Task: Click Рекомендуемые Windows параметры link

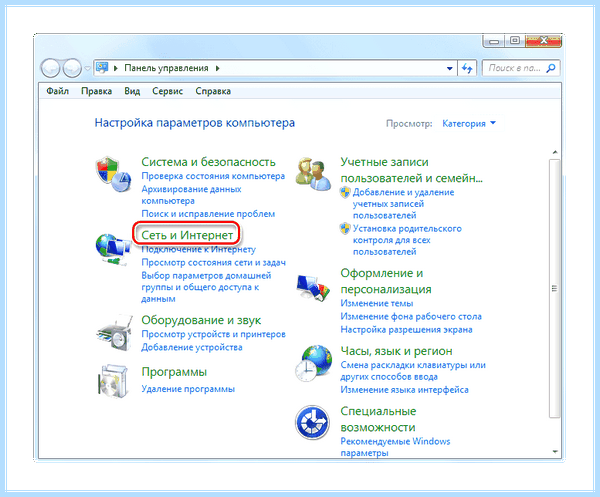Action: (x=395, y=447)
